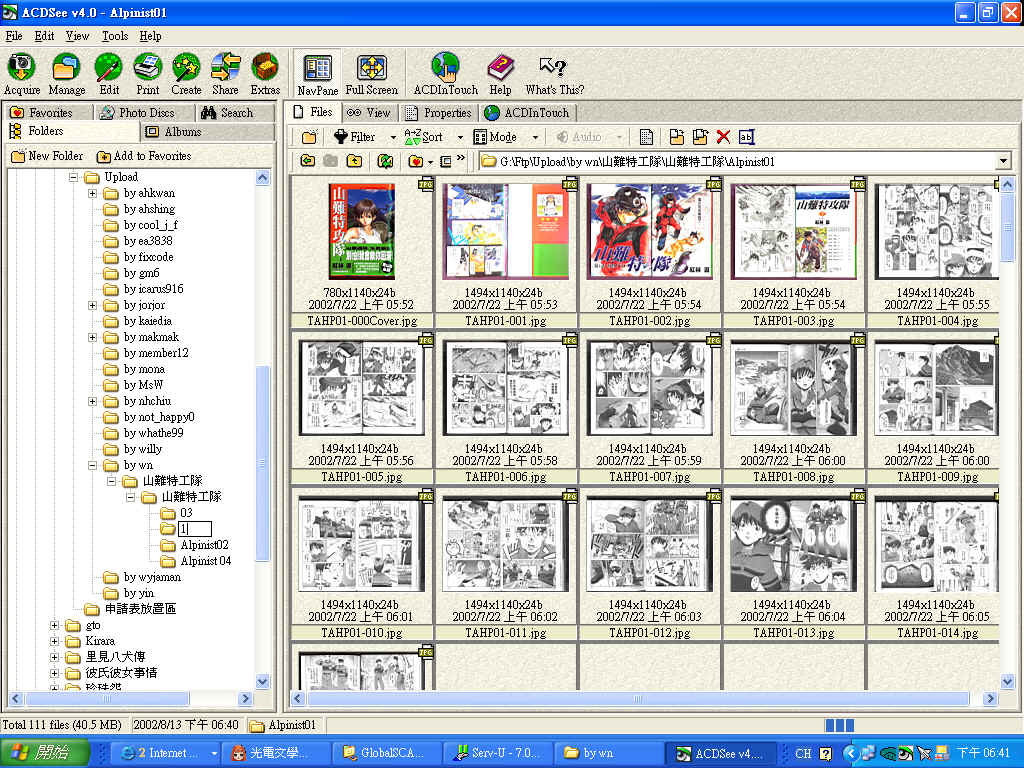Select the TAHP01-000Cover.jpg thumbnail
The height and width of the screenshot is (768, 1024).
pyautogui.click(x=360, y=232)
